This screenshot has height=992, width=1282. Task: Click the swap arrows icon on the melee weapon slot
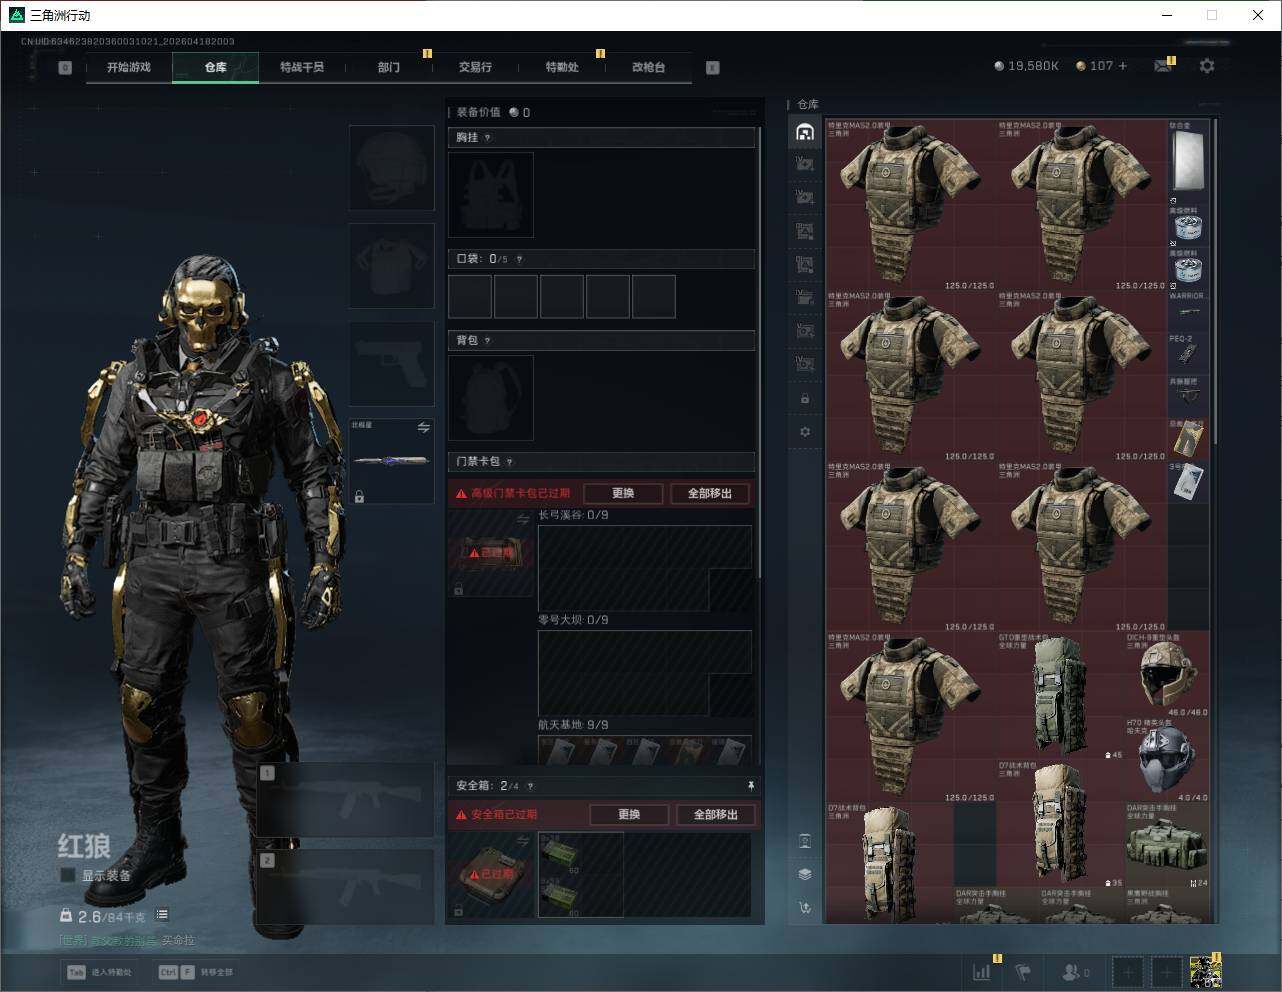[x=424, y=428]
